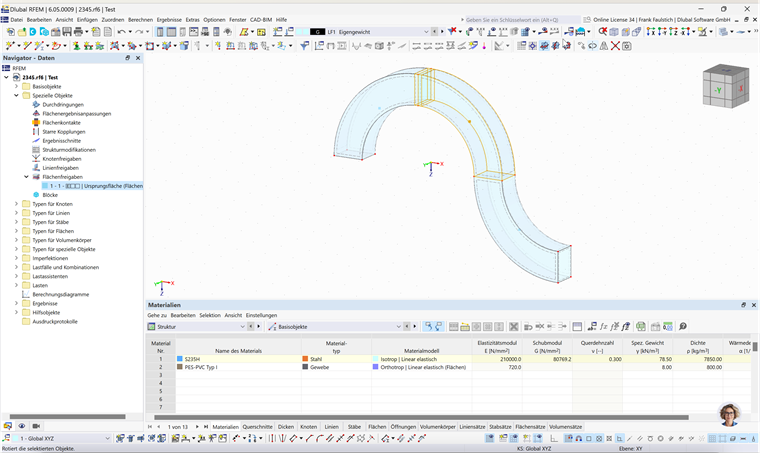Click the new node tool icon

coord(10,46)
